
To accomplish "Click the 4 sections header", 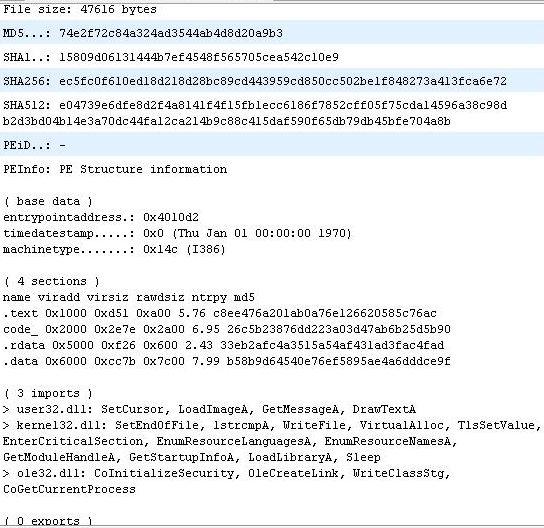I will pos(52,281).
